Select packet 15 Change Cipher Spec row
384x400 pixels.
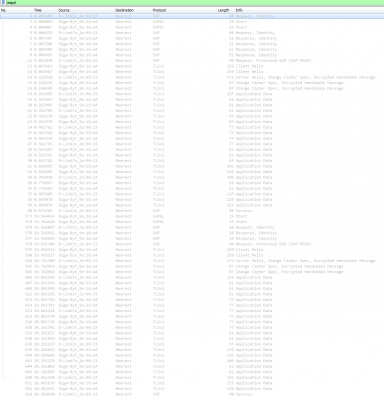[192, 83]
